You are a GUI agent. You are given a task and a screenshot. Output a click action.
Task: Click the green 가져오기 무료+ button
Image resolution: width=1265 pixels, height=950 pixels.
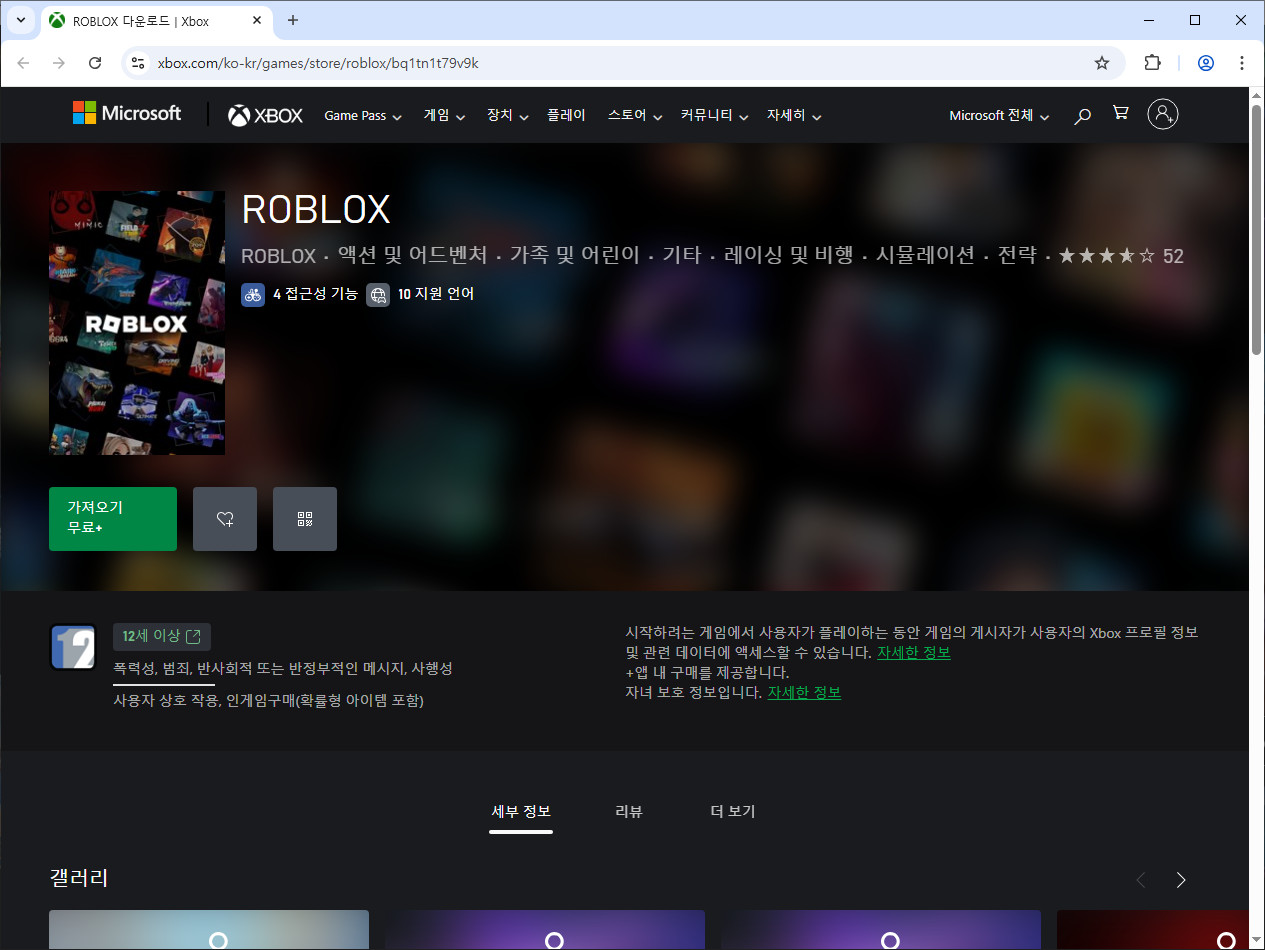(113, 519)
